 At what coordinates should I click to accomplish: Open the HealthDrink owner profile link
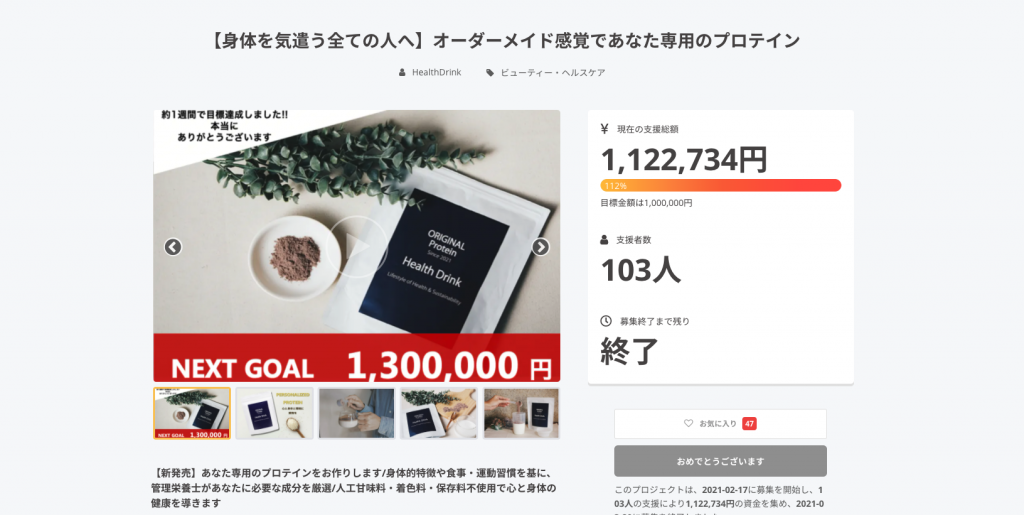436,72
